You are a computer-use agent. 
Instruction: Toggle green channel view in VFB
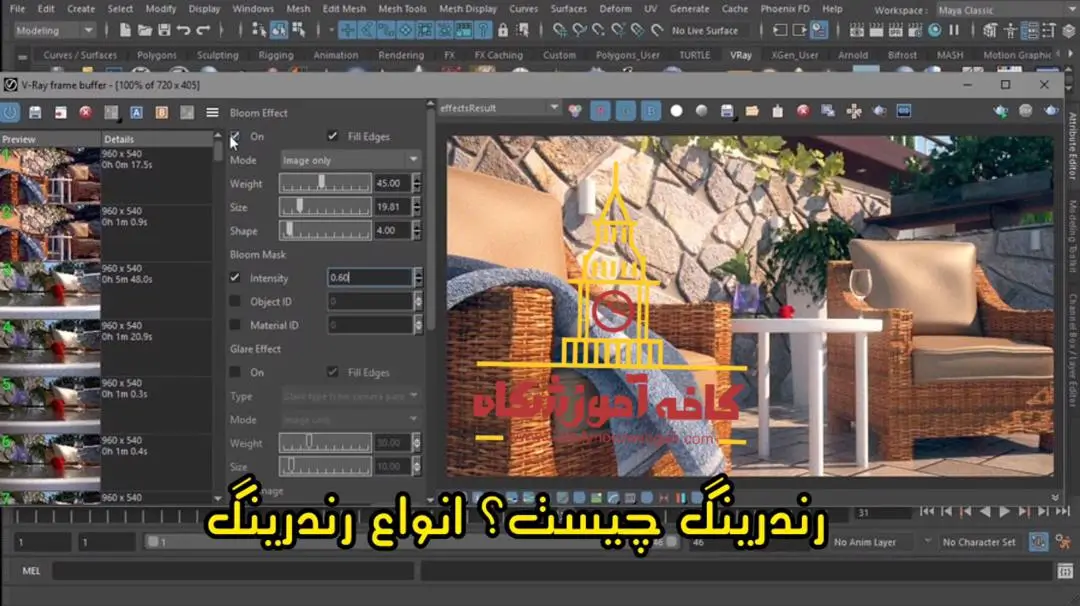point(625,111)
